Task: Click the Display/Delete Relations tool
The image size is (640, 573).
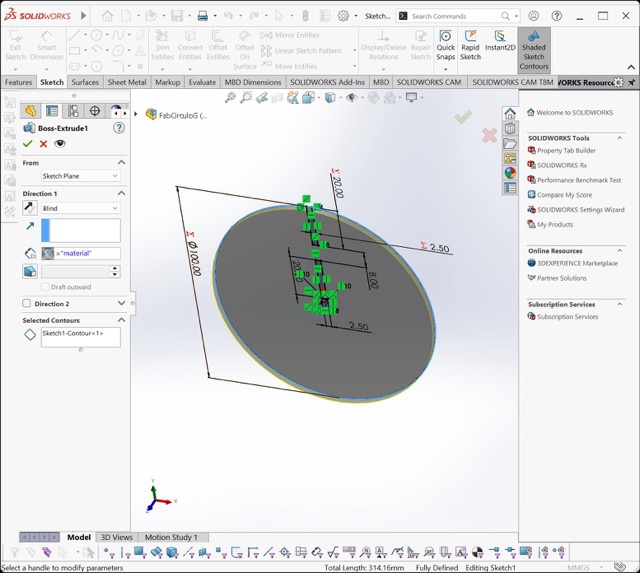Action: [x=383, y=46]
